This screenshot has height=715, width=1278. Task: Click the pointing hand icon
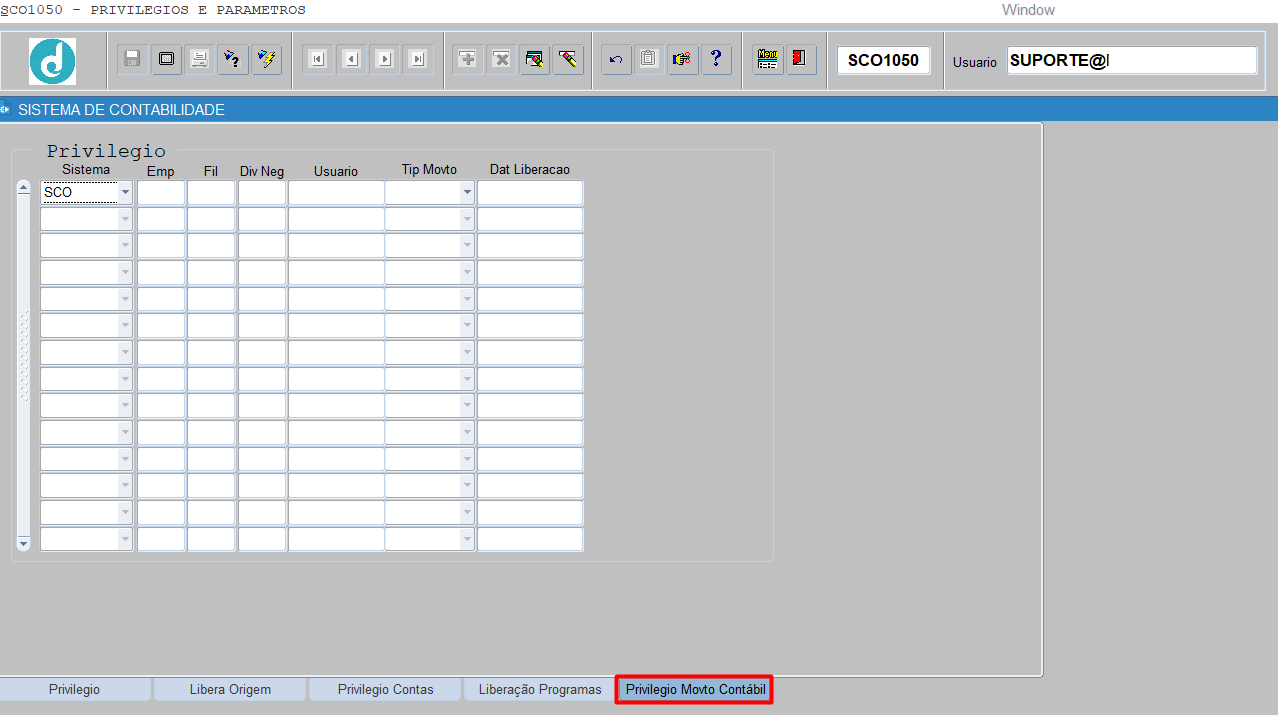point(682,59)
